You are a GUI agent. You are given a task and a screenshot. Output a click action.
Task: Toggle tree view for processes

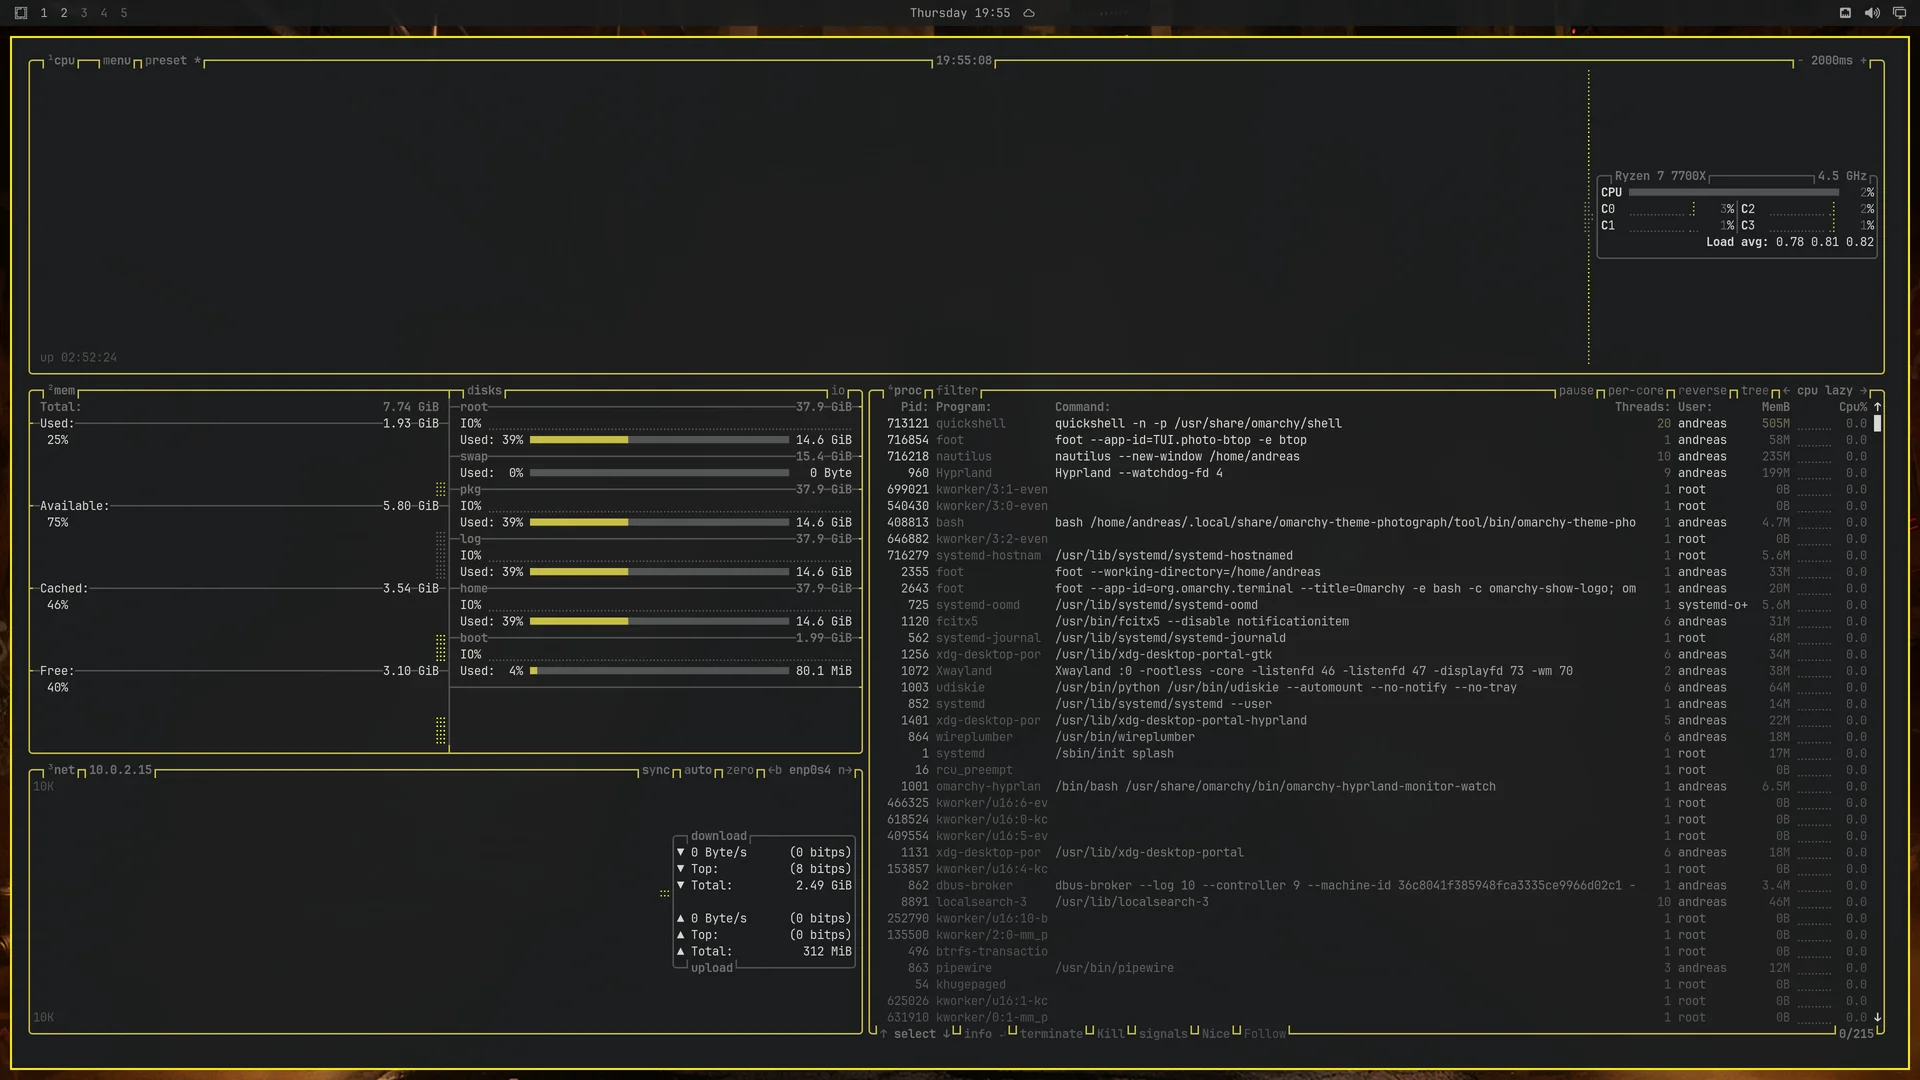coord(1755,391)
